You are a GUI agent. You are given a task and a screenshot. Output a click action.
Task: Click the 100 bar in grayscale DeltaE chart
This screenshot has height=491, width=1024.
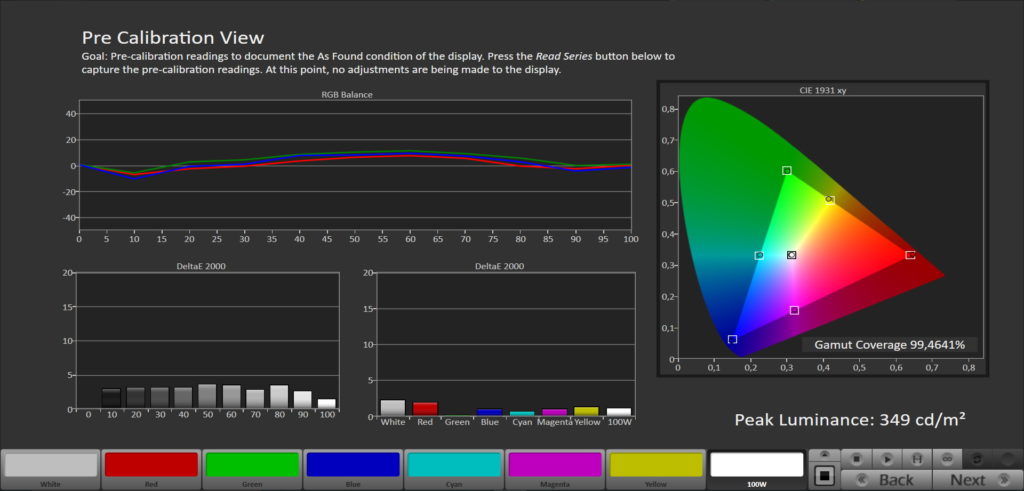click(x=327, y=404)
